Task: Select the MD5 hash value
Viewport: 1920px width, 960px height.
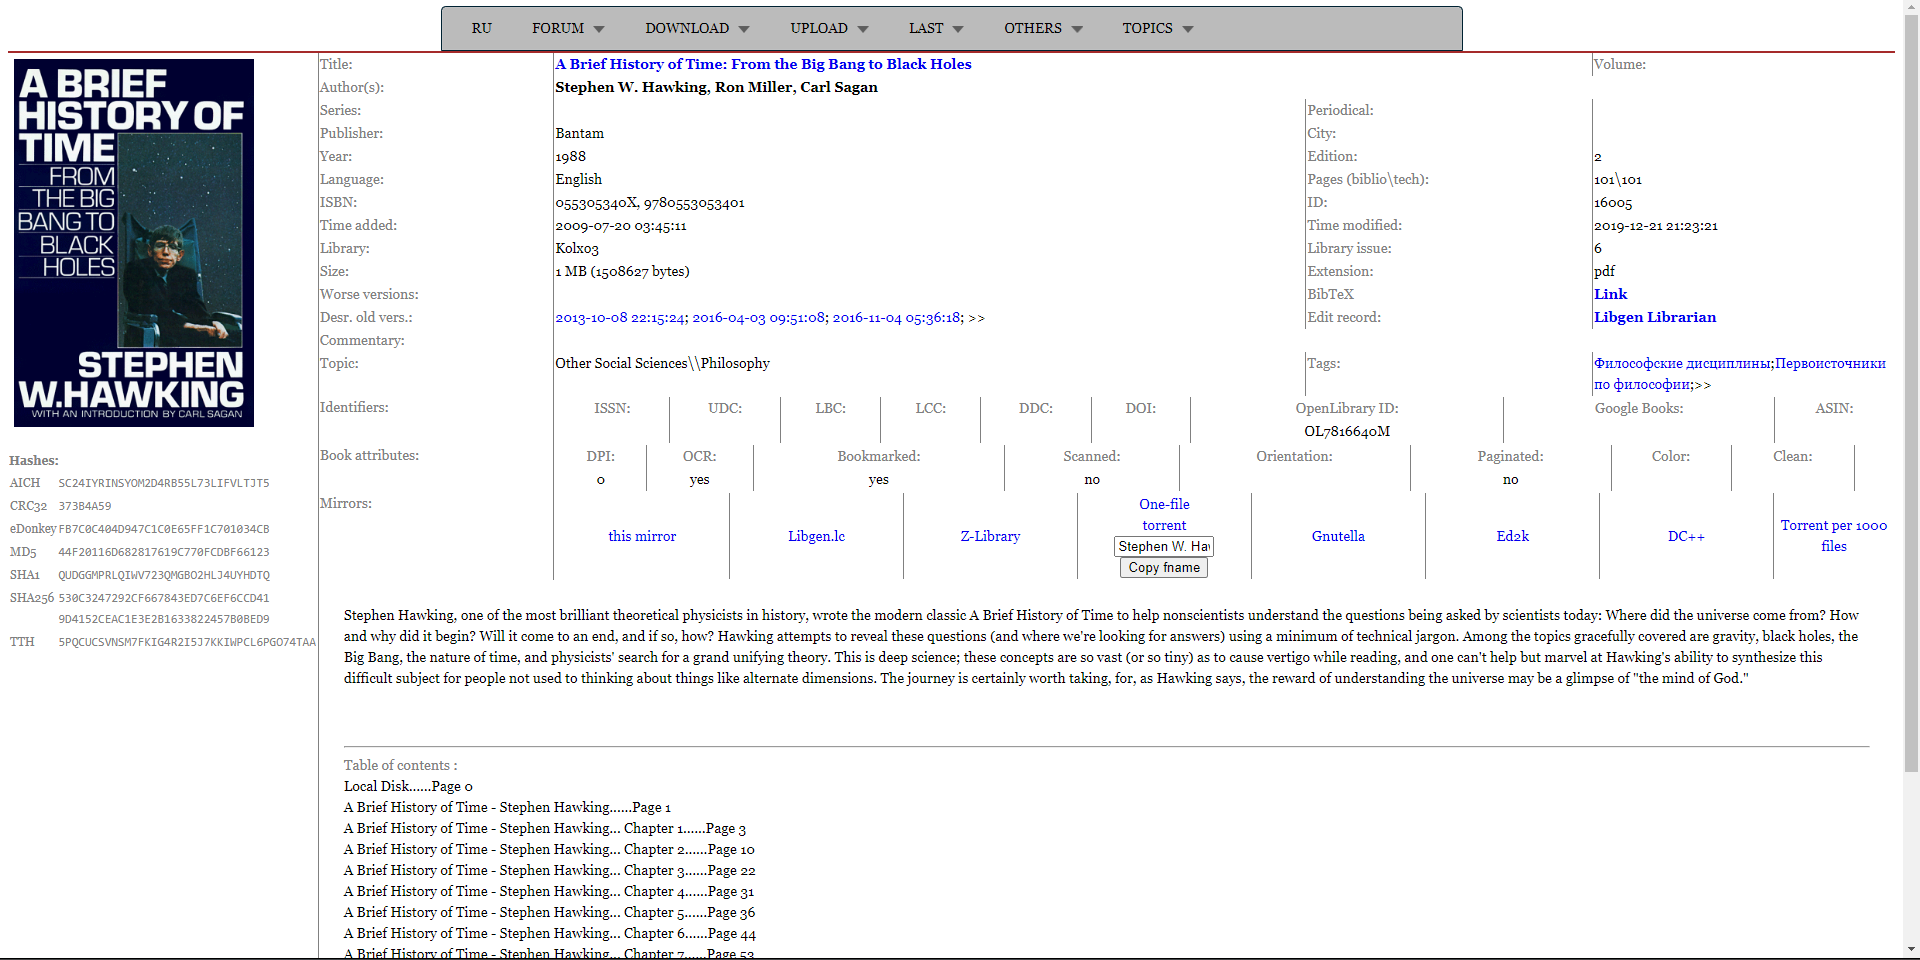Action: click(x=164, y=552)
